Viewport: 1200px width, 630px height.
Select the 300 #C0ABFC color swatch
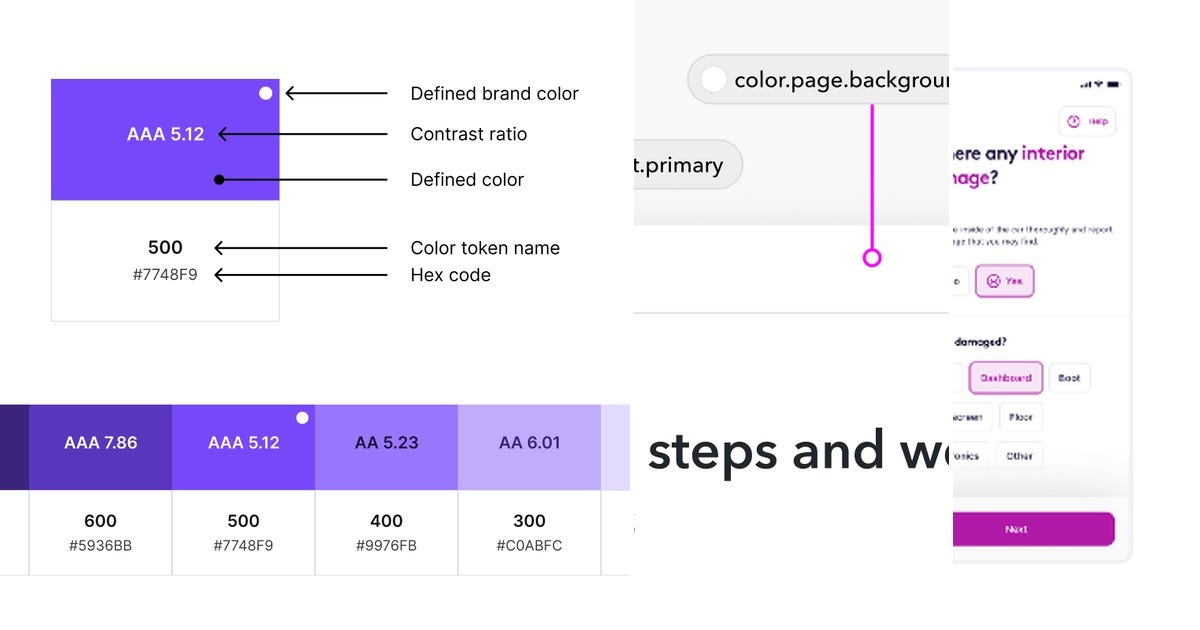pyautogui.click(x=529, y=447)
